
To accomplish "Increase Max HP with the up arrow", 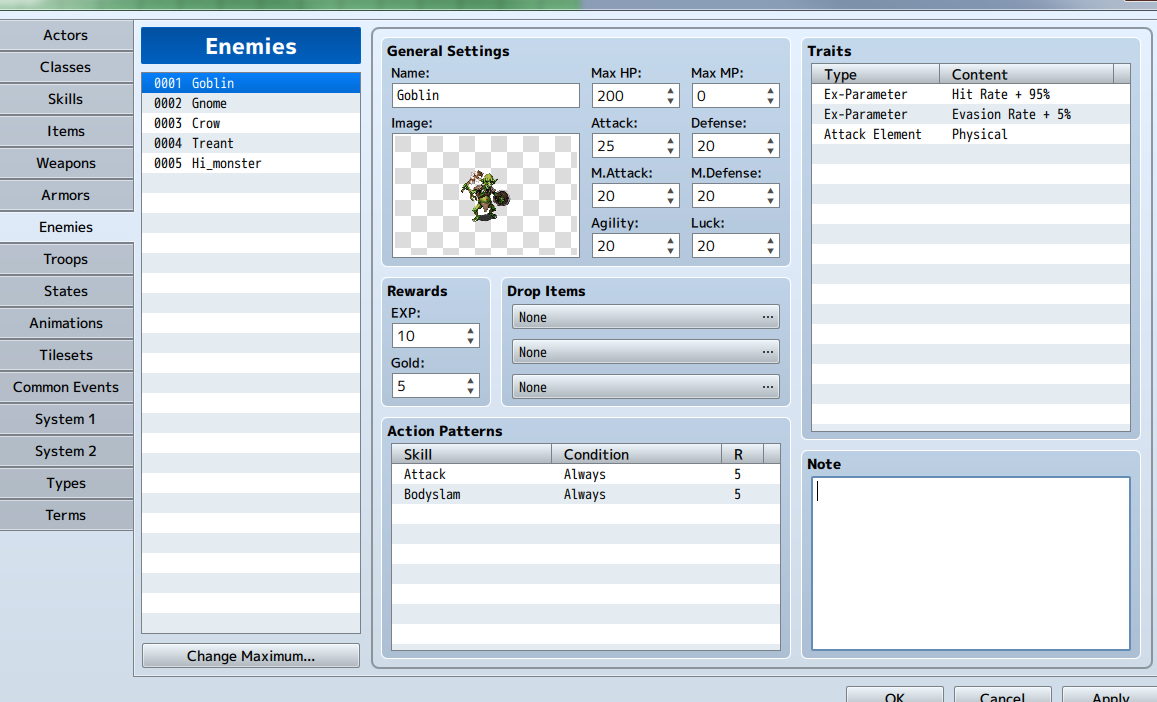I will 668,90.
